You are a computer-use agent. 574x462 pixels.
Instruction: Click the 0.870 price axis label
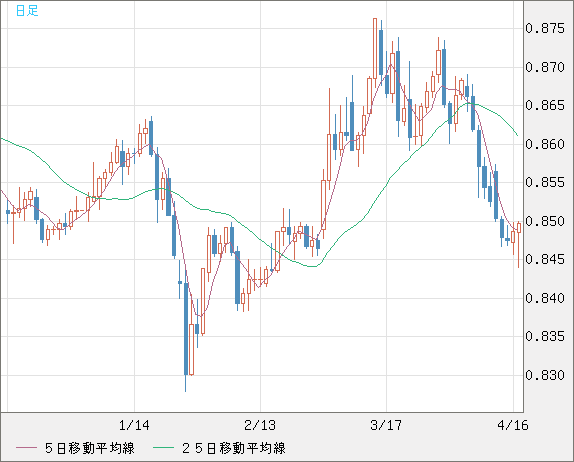(545, 67)
